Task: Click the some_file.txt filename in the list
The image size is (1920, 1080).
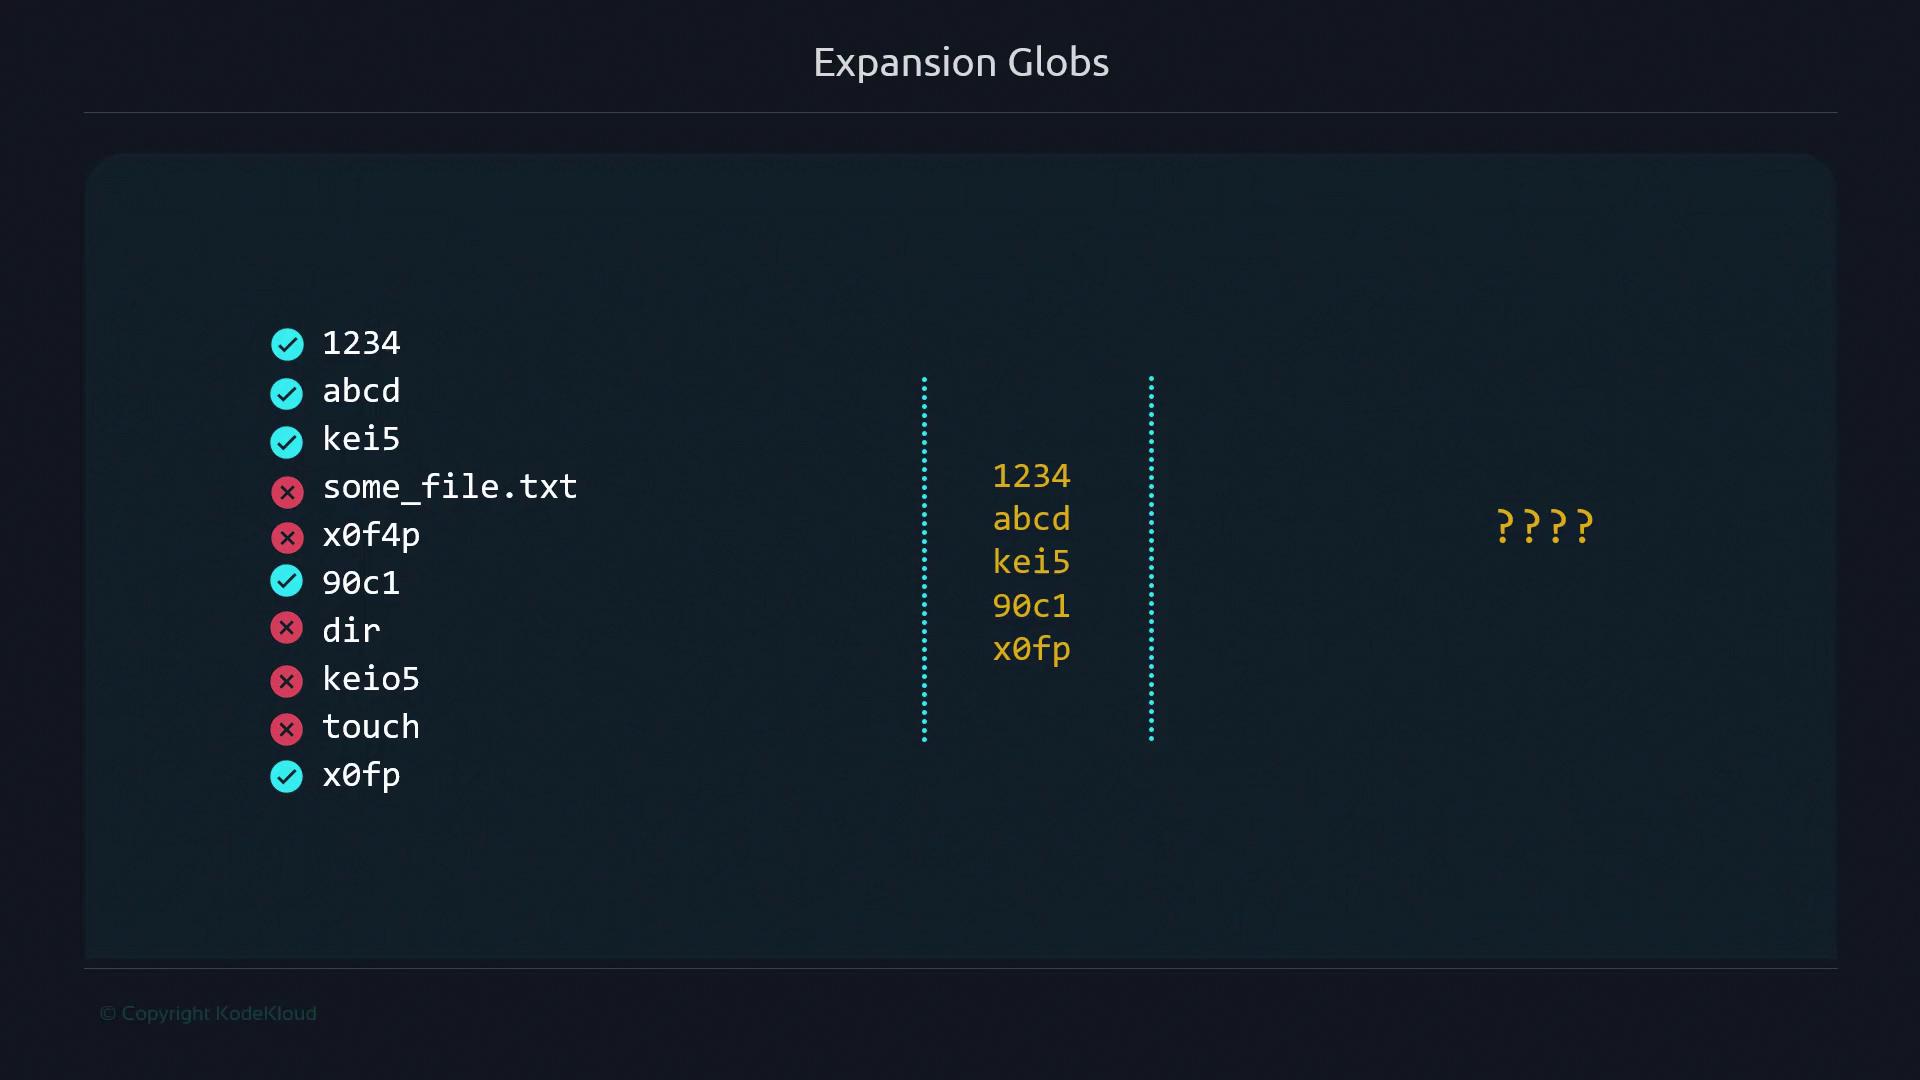Action: (x=449, y=487)
